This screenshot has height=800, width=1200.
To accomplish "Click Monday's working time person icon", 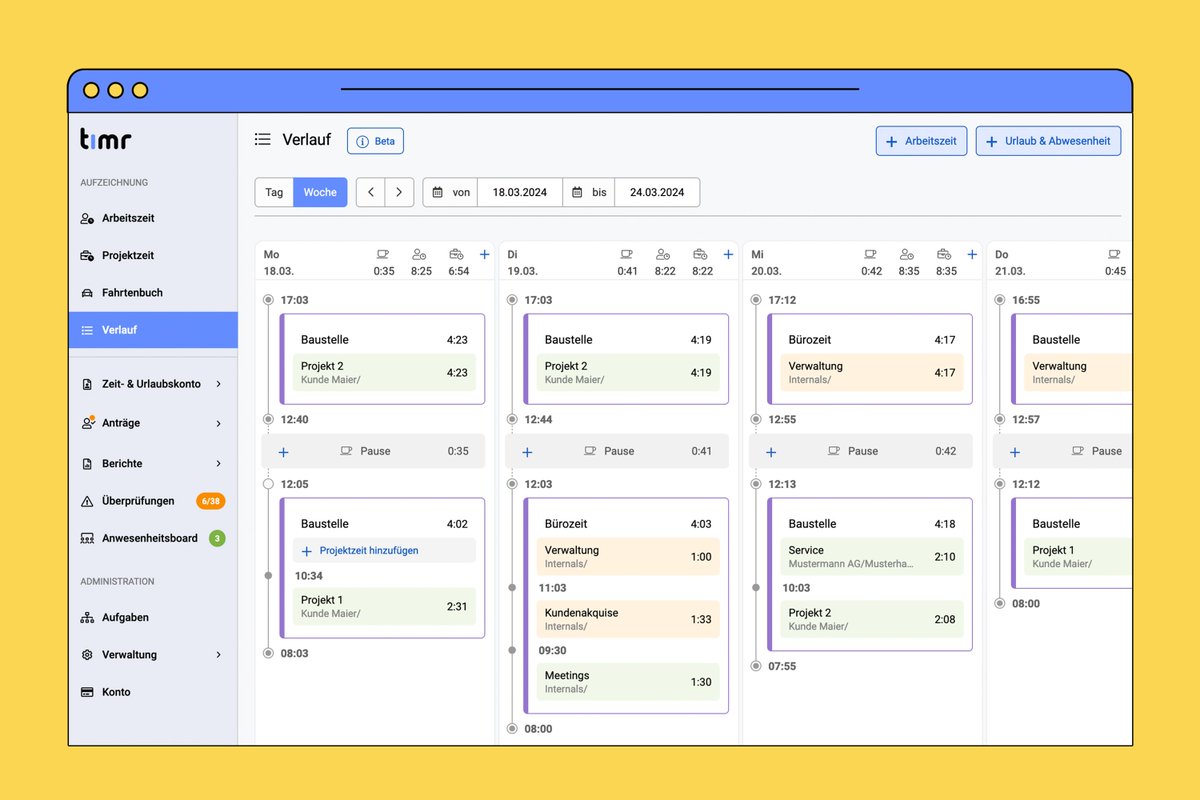I will [419, 255].
